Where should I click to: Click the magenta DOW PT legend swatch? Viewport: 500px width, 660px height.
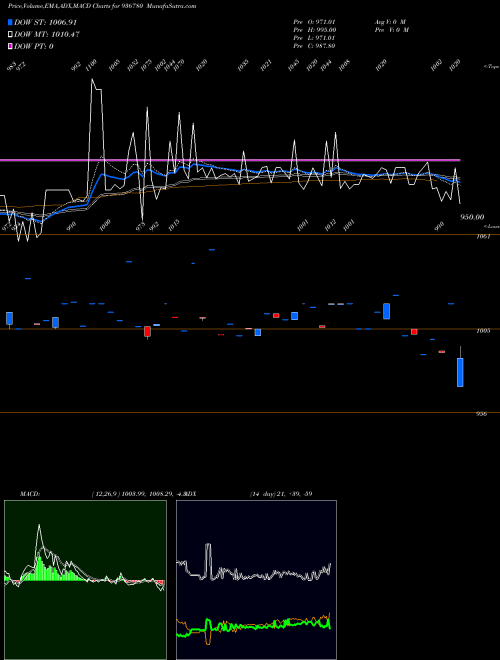point(10,46)
